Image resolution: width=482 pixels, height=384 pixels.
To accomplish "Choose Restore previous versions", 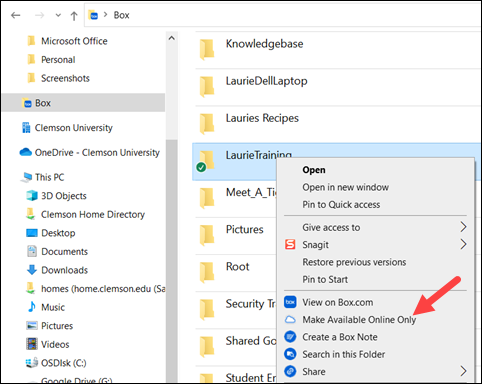I will pos(354,262).
